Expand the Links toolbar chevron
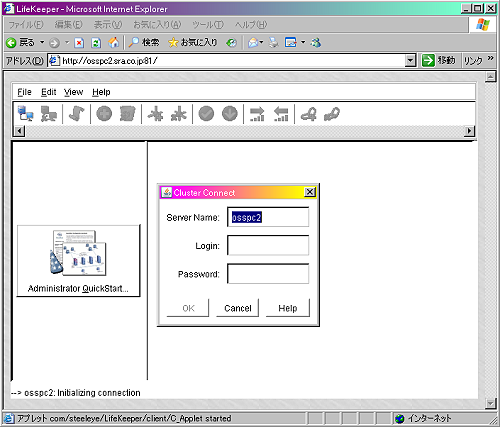This screenshot has height=427, width=500. coord(490,58)
